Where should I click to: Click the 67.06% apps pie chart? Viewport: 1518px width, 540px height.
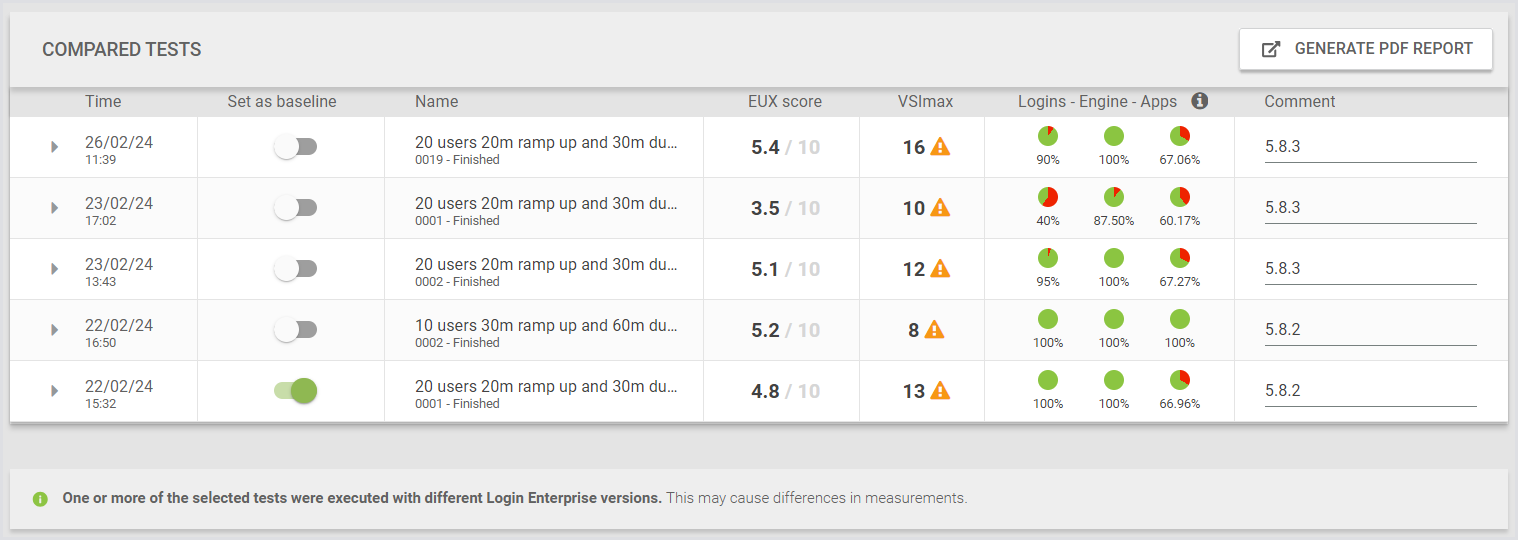pyautogui.click(x=1180, y=136)
